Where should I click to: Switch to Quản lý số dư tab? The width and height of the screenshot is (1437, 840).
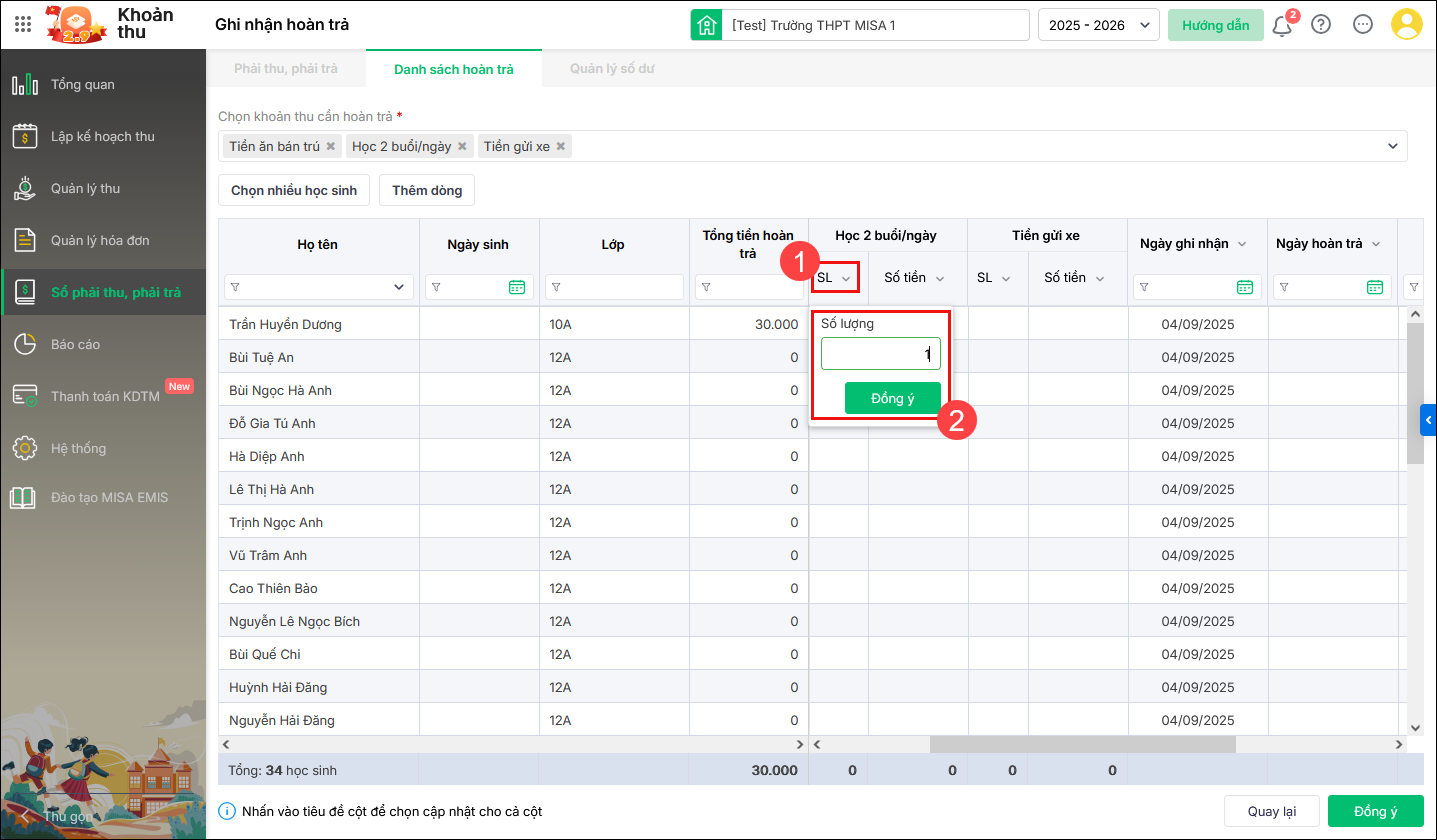612,69
